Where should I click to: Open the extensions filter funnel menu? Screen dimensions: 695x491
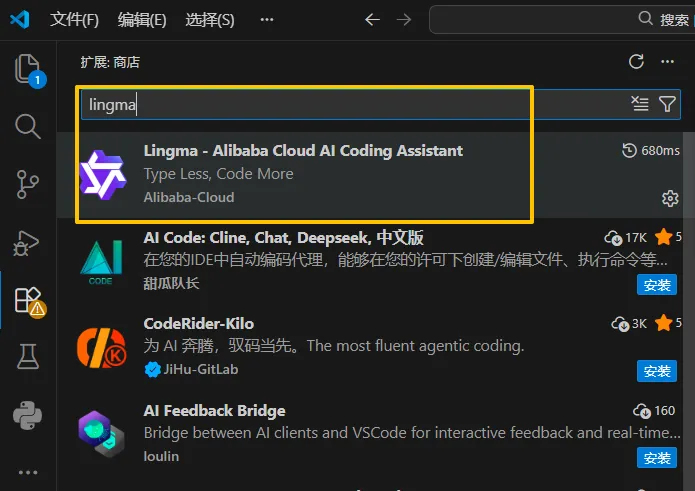tap(667, 103)
